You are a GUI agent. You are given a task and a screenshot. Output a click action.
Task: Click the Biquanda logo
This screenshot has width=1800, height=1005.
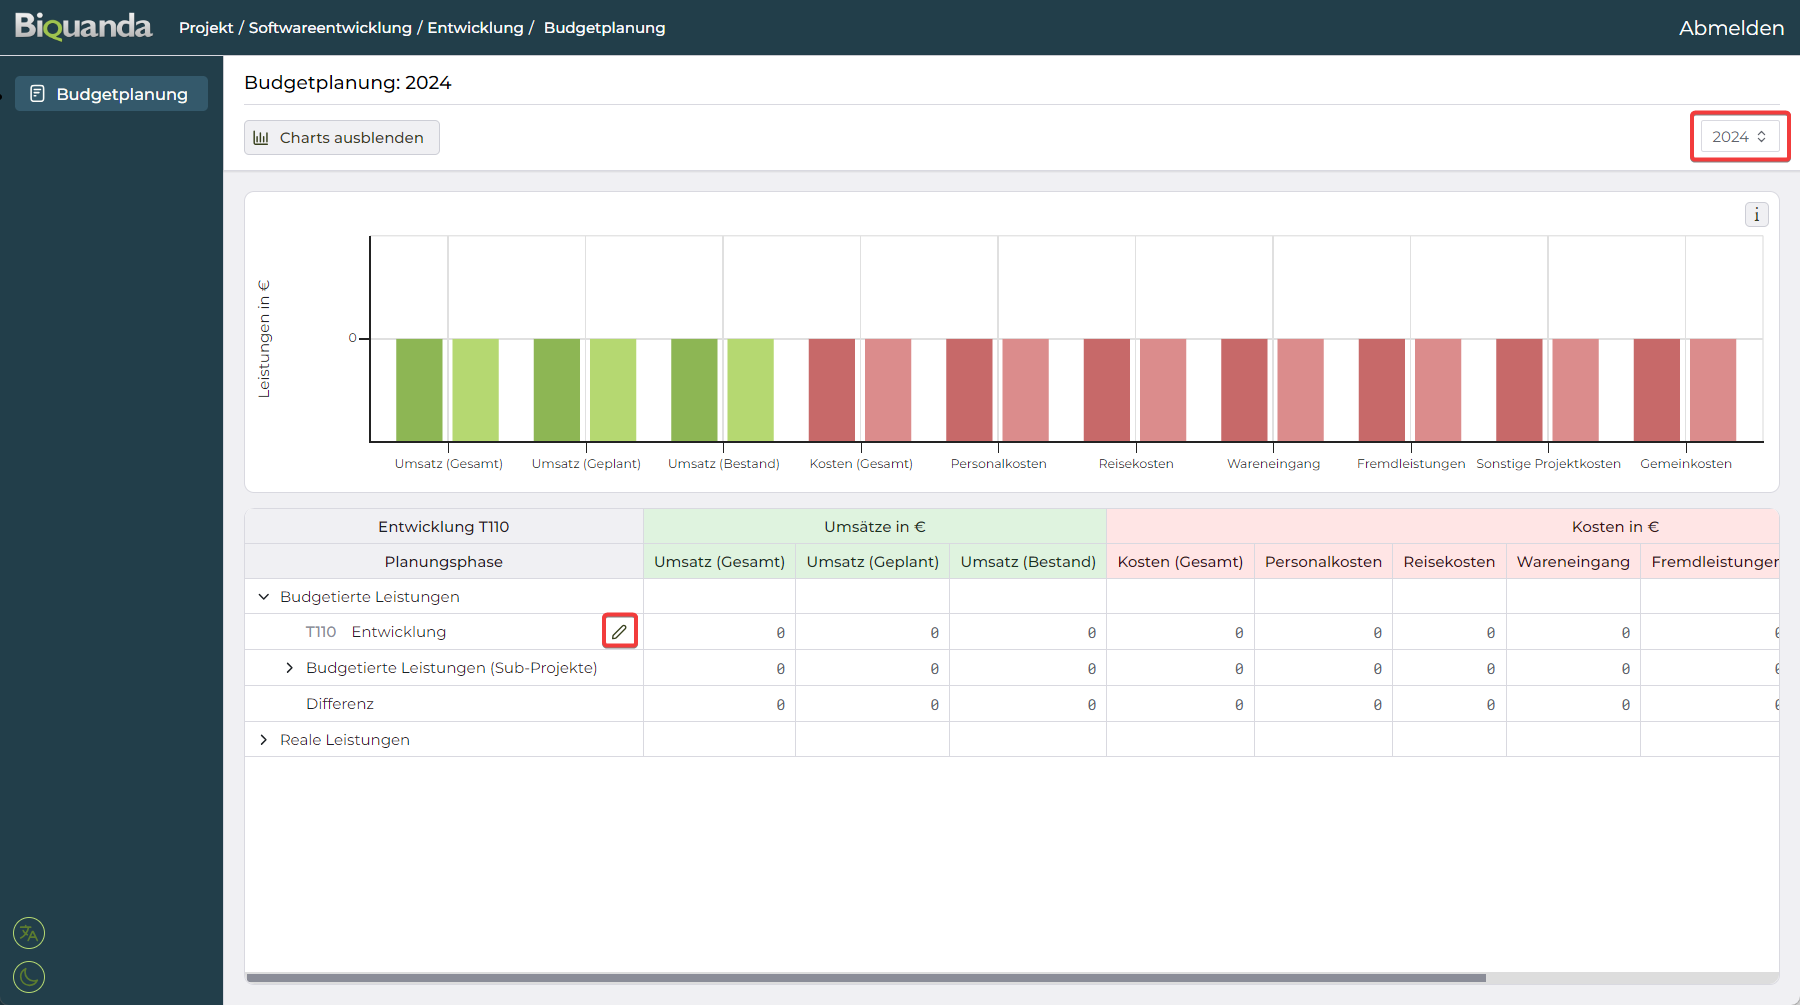[x=83, y=27]
